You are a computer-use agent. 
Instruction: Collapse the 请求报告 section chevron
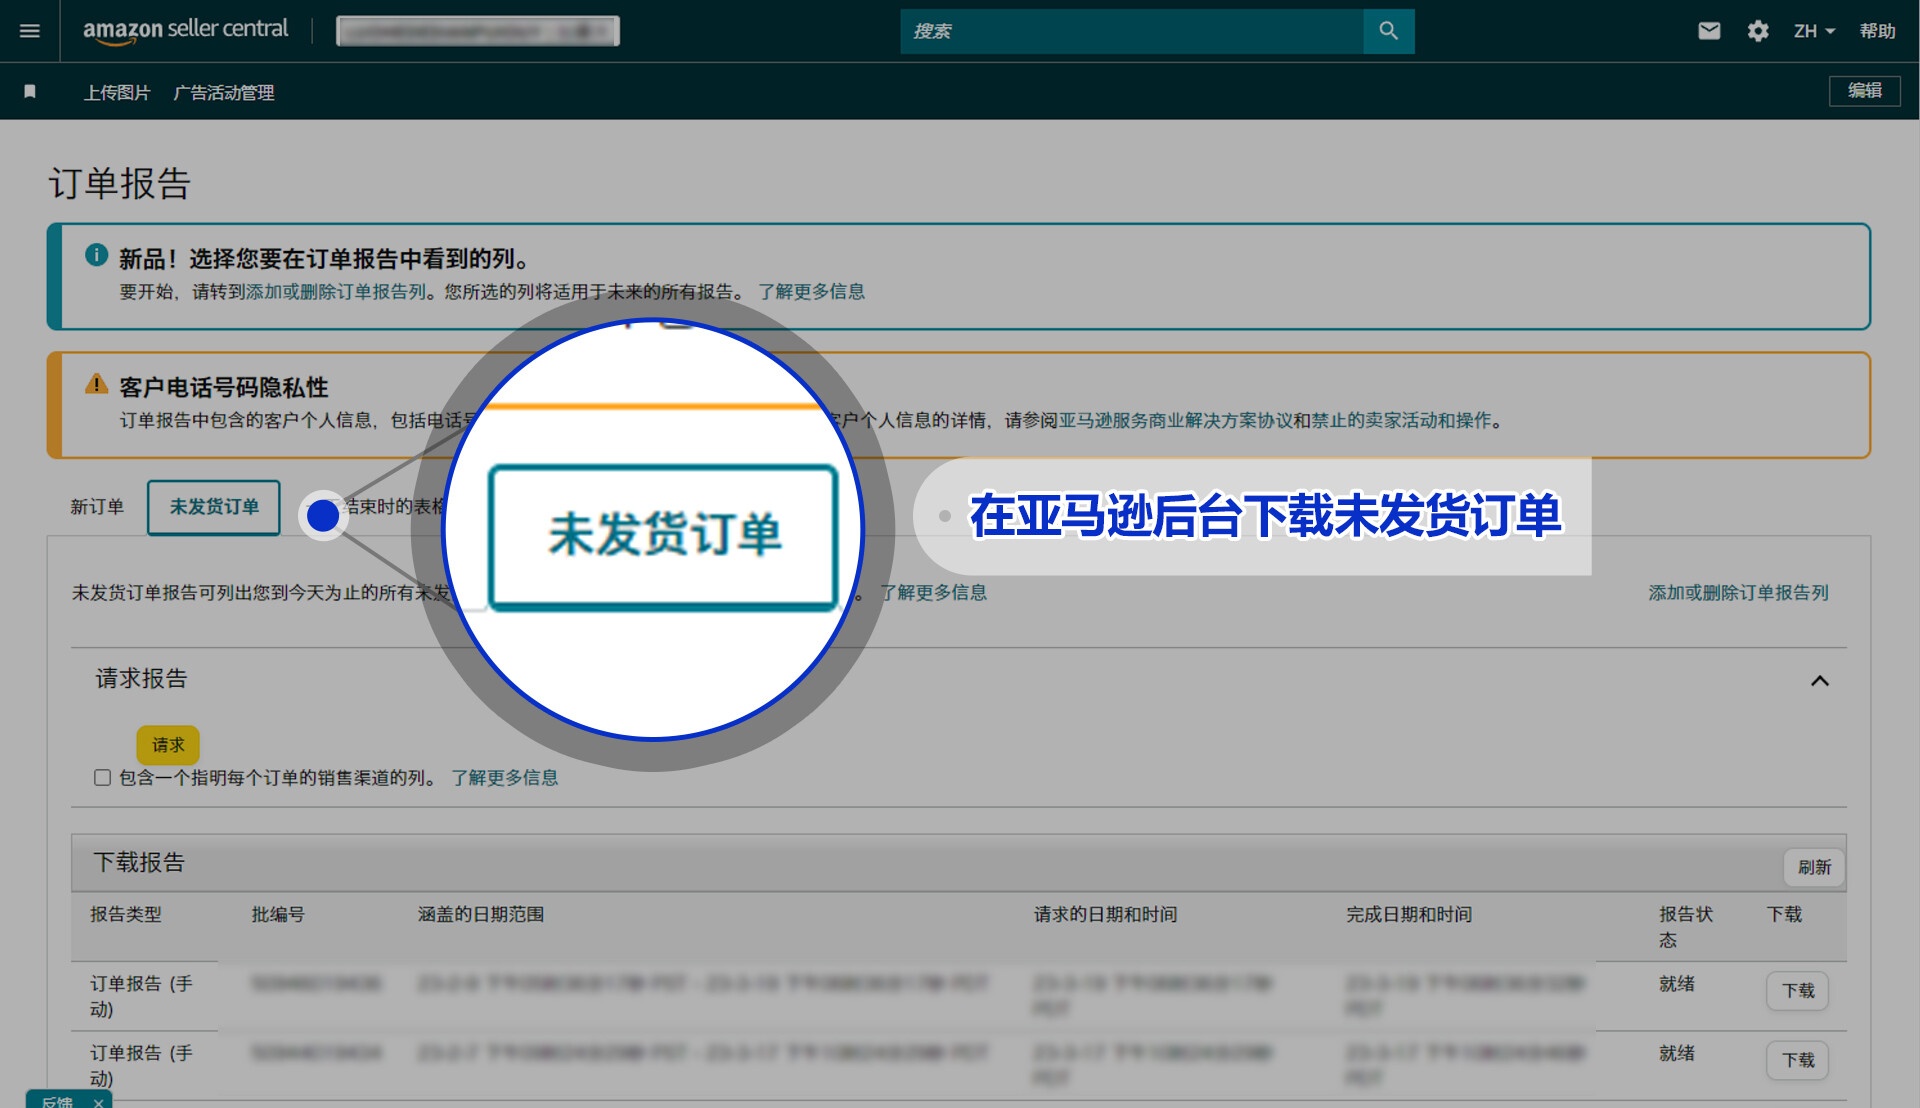click(1819, 681)
